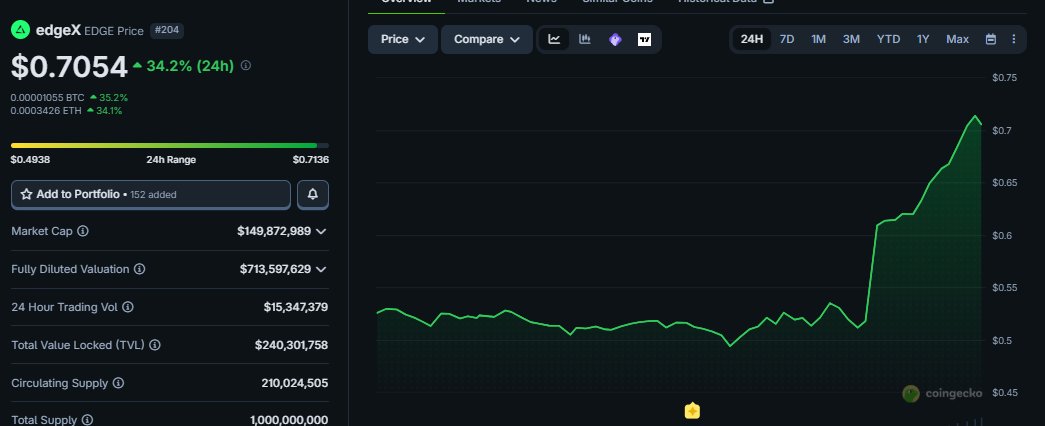The height and width of the screenshot is (426, 1045).
Task: Click the star icon in Add to Portfolio
Action: pyautogui.click(x=27, y=194)
